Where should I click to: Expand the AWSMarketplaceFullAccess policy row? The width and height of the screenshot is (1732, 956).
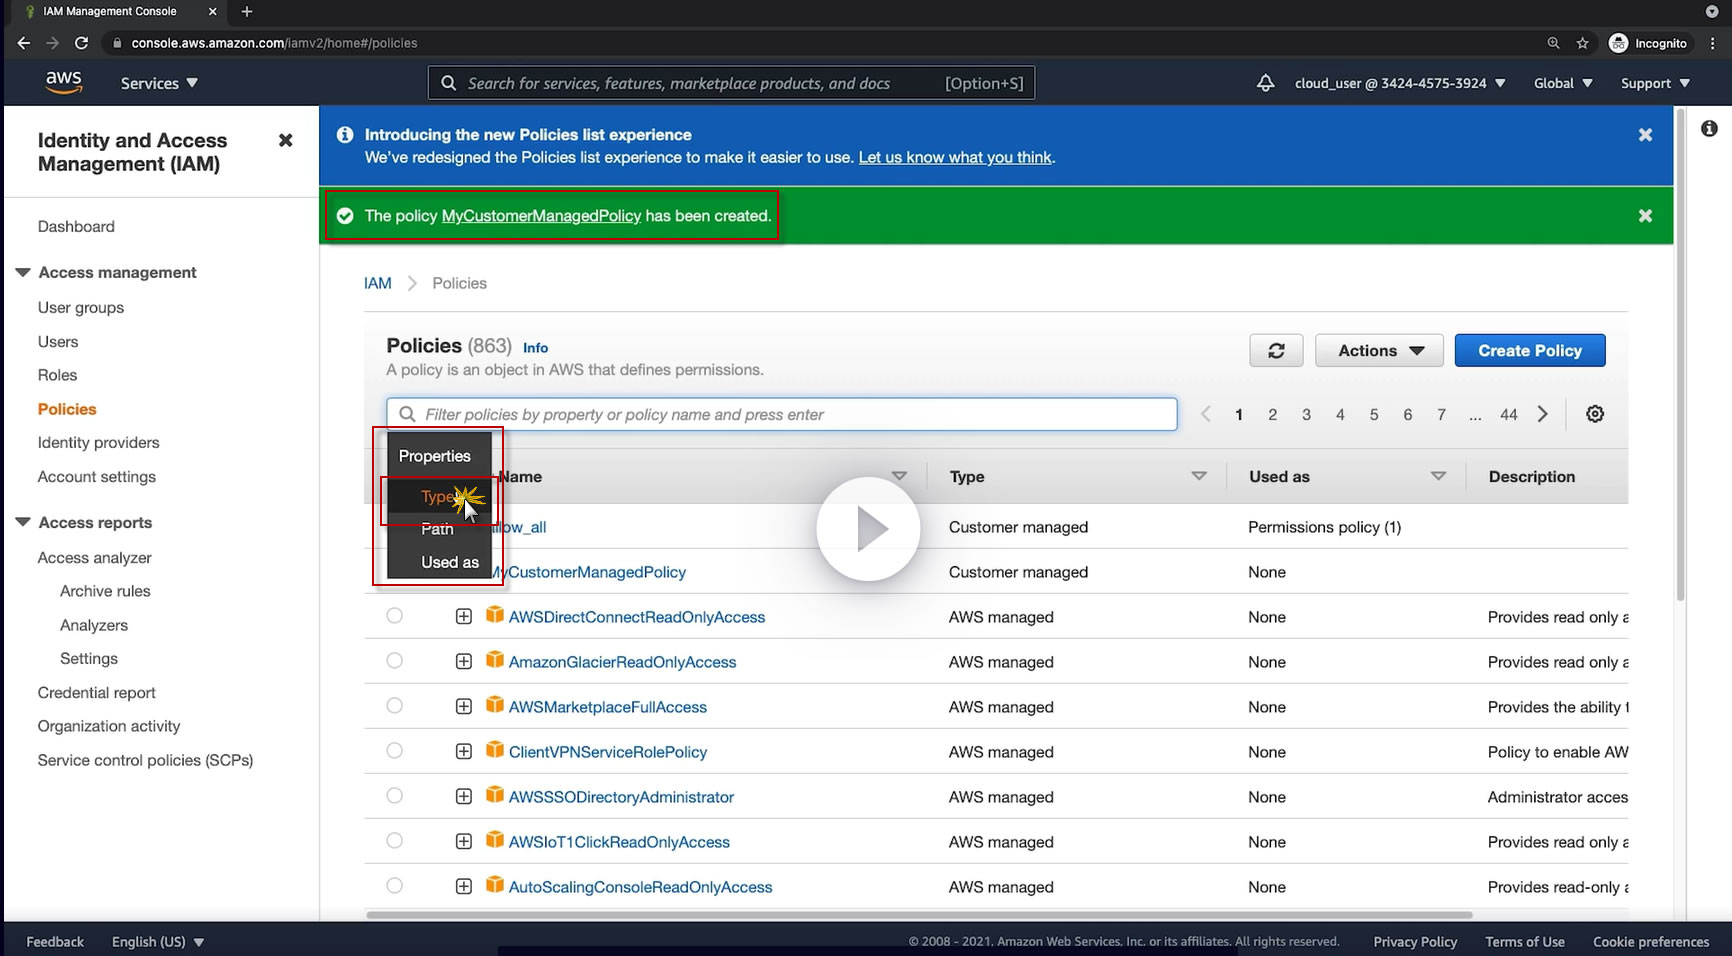click(x=464, y=707)
